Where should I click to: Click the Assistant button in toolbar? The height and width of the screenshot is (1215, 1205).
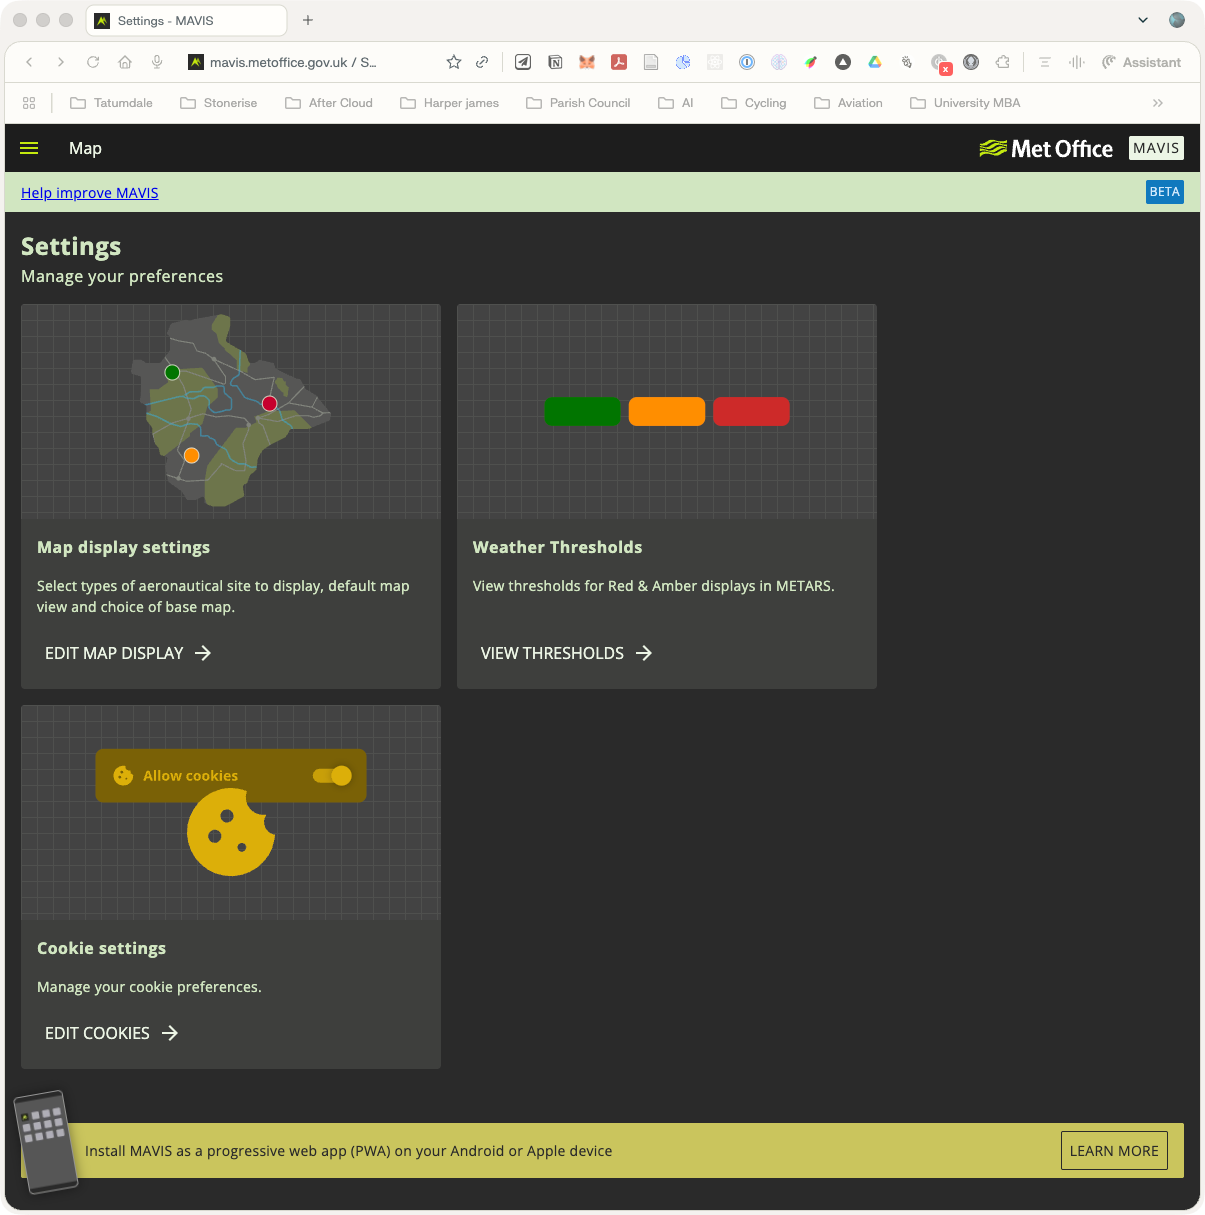[1141, 62]
